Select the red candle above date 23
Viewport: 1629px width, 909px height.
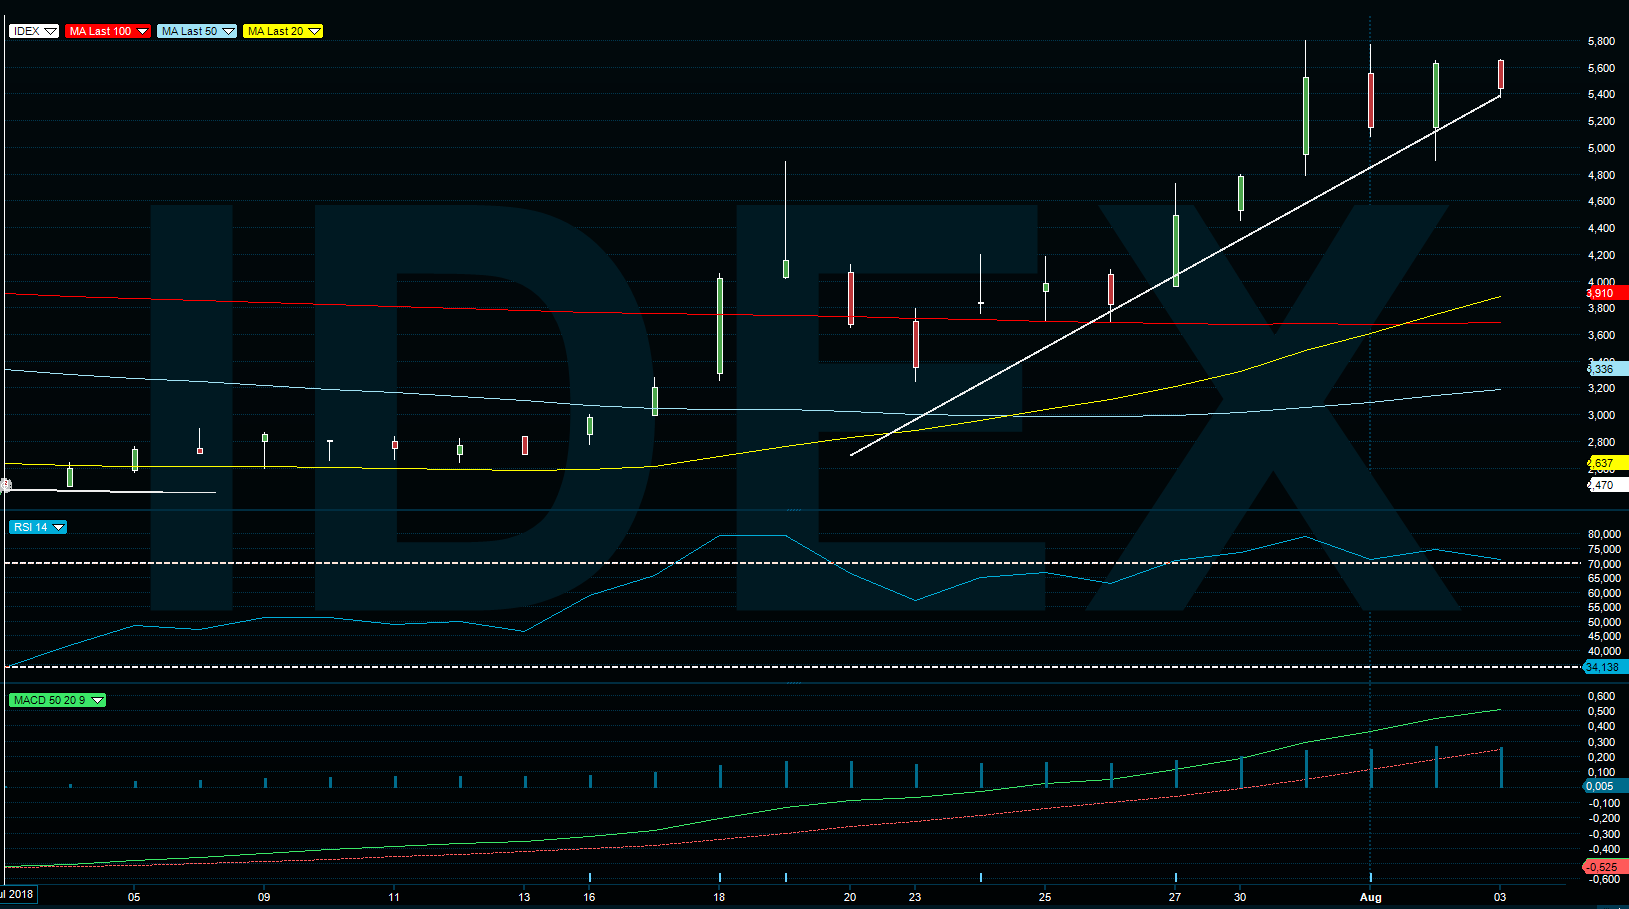click(x=915, y=344)
